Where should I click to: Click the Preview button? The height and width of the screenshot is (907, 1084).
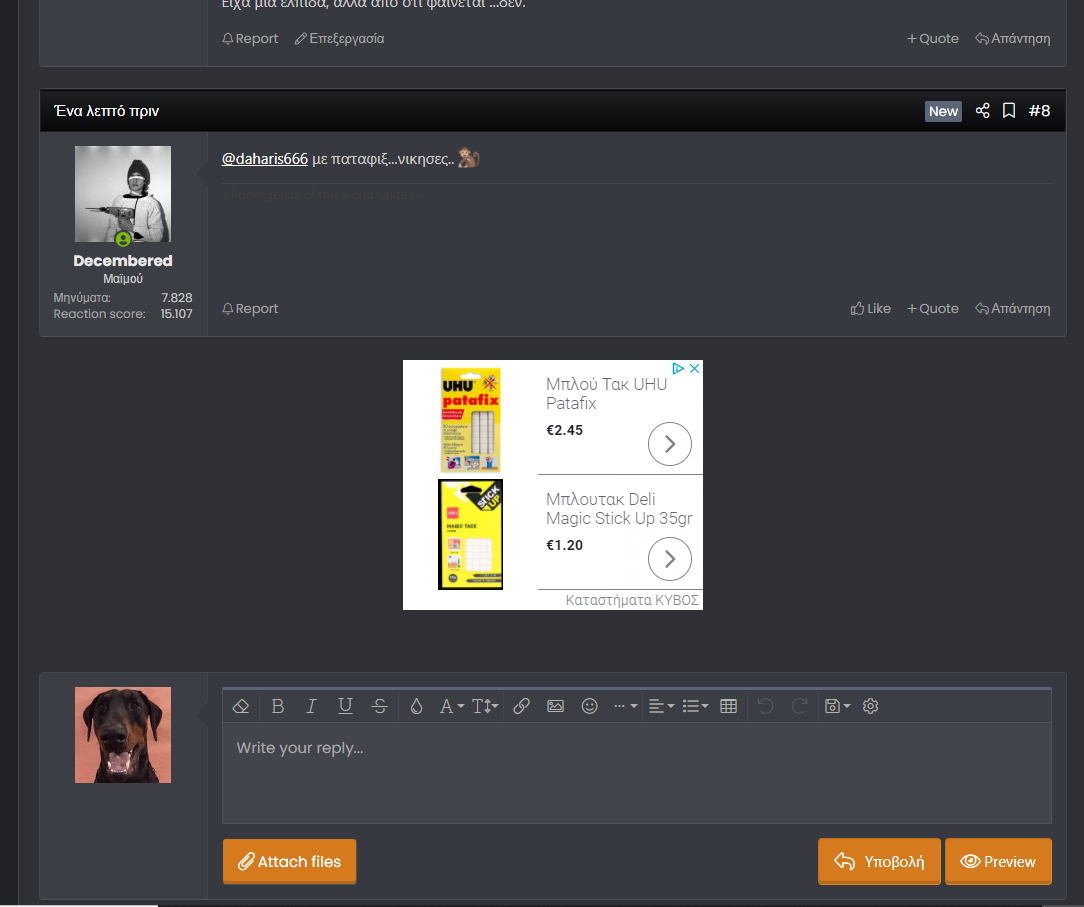pos(998,861)
